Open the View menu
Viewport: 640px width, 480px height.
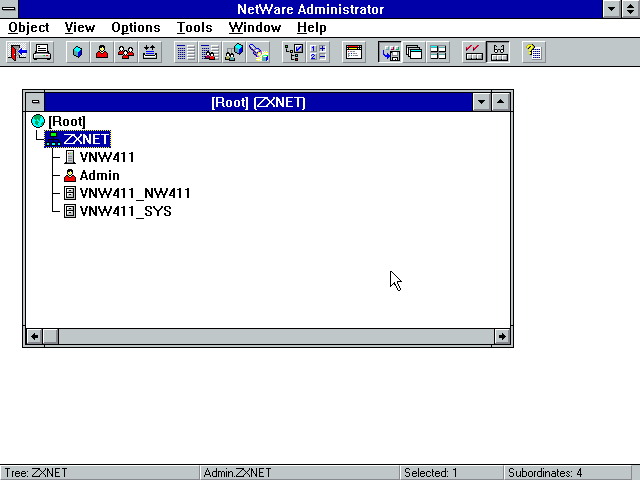click(x=80, y=28)
